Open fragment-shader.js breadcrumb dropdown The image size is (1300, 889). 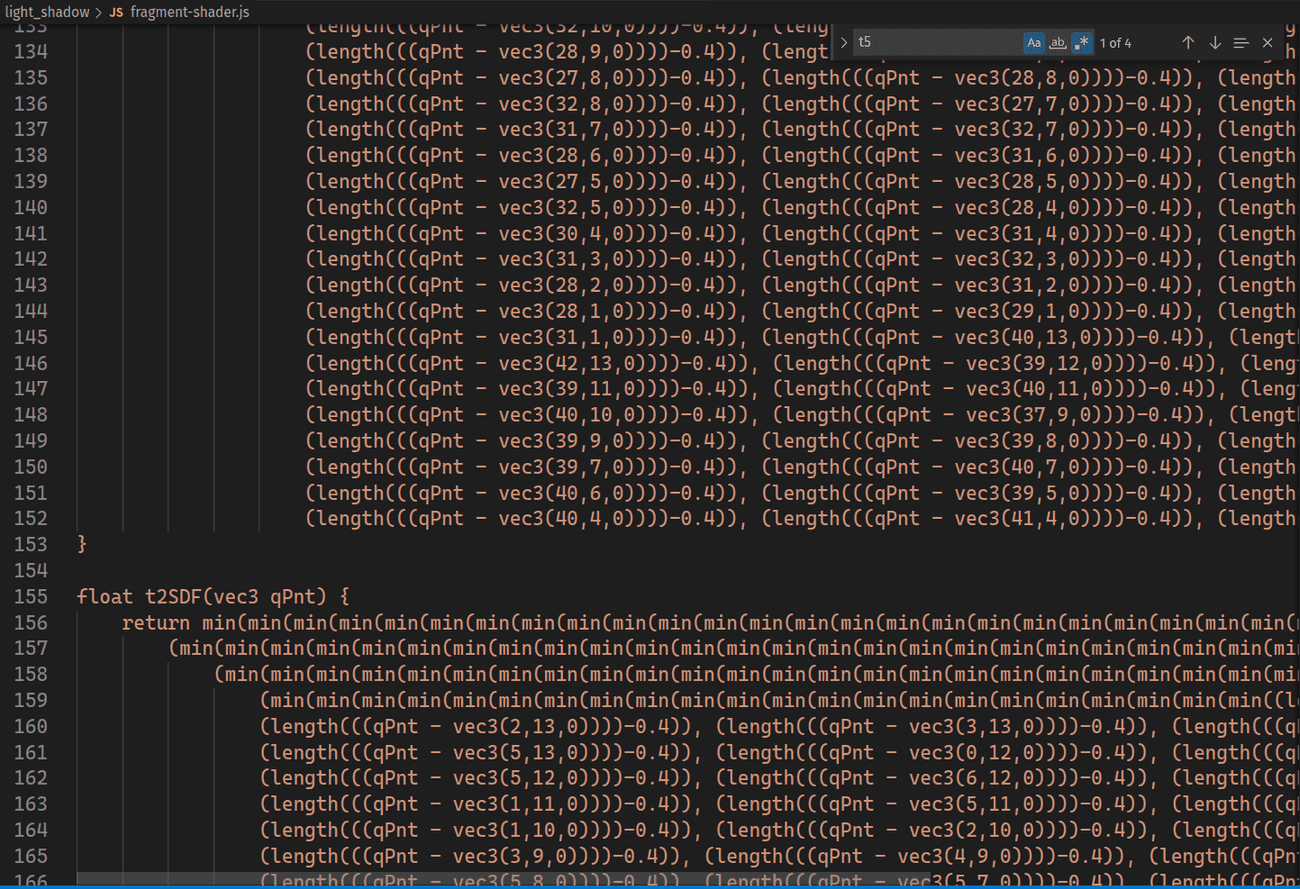point(190,12)
